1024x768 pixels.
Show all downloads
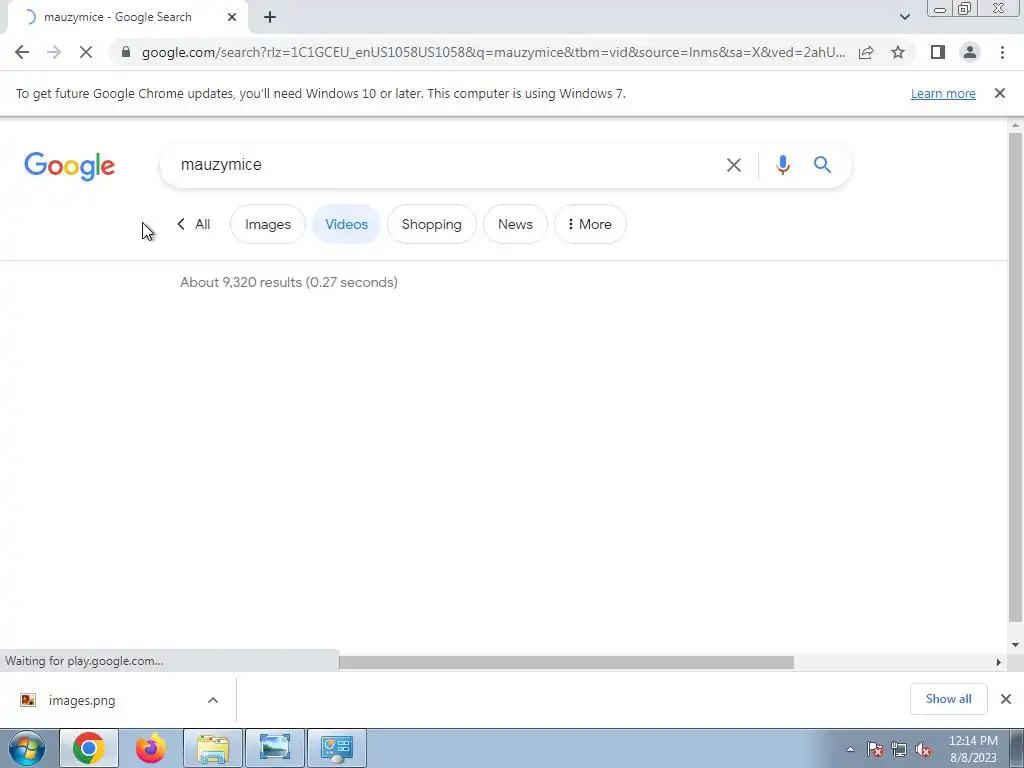point(948,699)
